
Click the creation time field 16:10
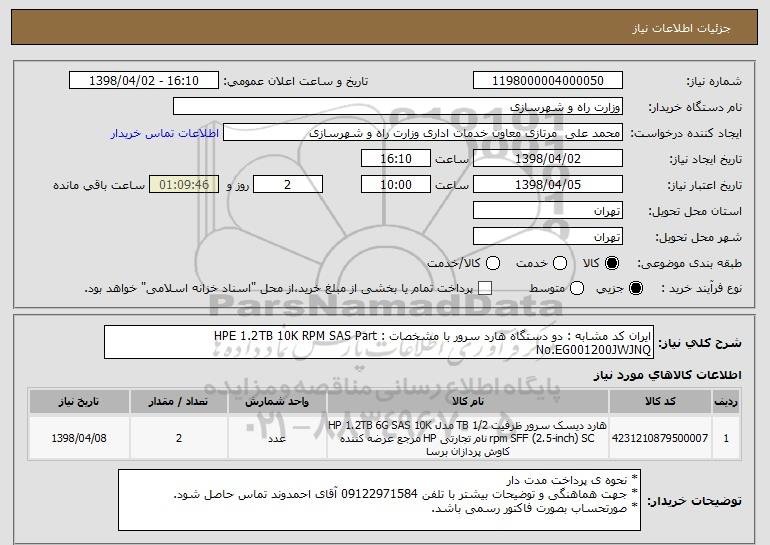(x=396, y=159)
